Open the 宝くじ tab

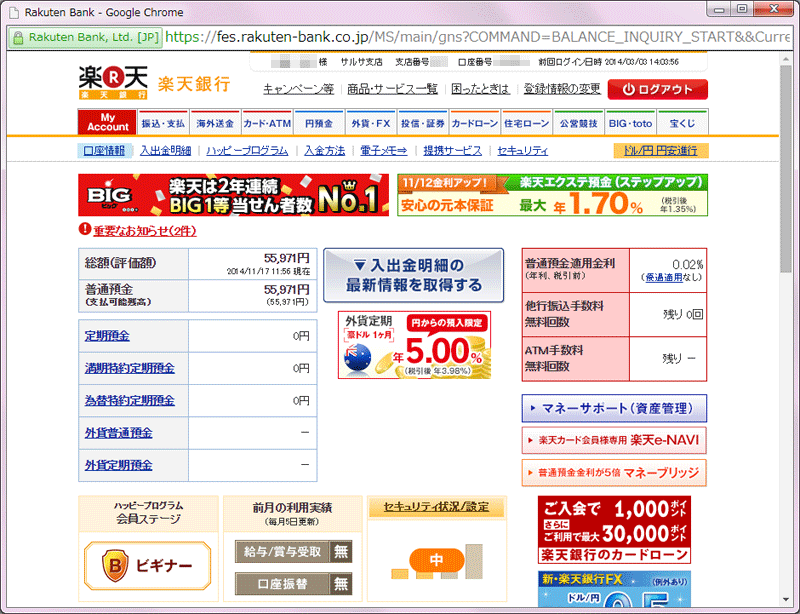(683, 123)
